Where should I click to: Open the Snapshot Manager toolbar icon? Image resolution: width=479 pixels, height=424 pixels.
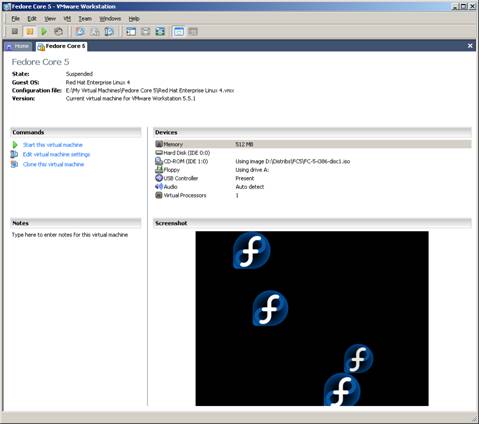coord(109,31)
